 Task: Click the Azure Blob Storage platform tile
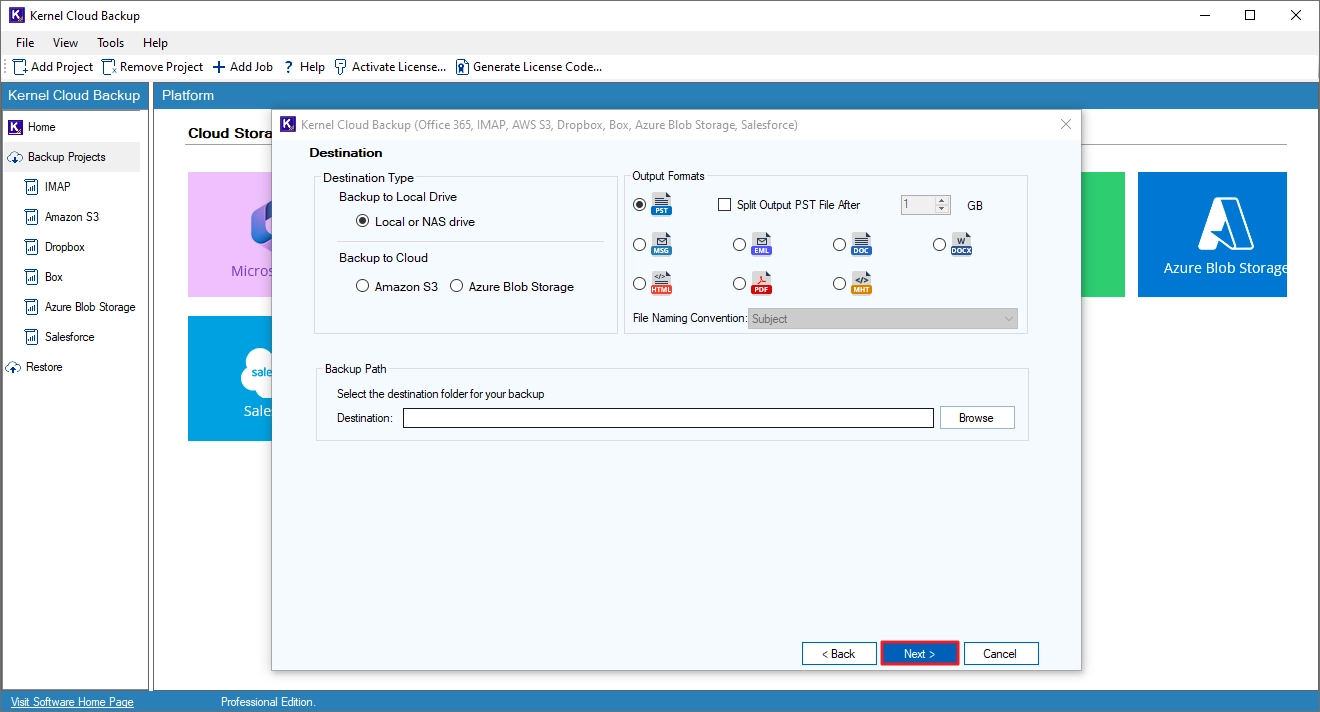1212,234
